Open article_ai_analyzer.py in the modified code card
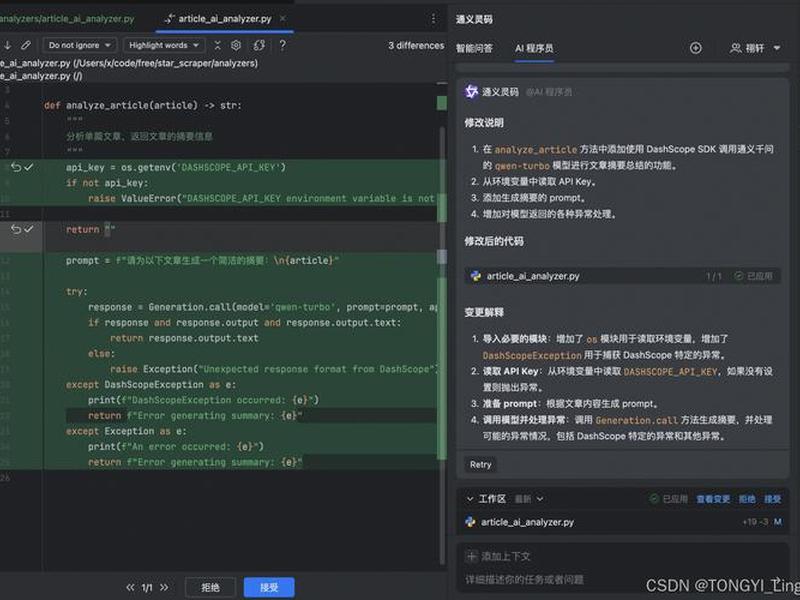Screen dimensions: 800x600 [533, 276]
